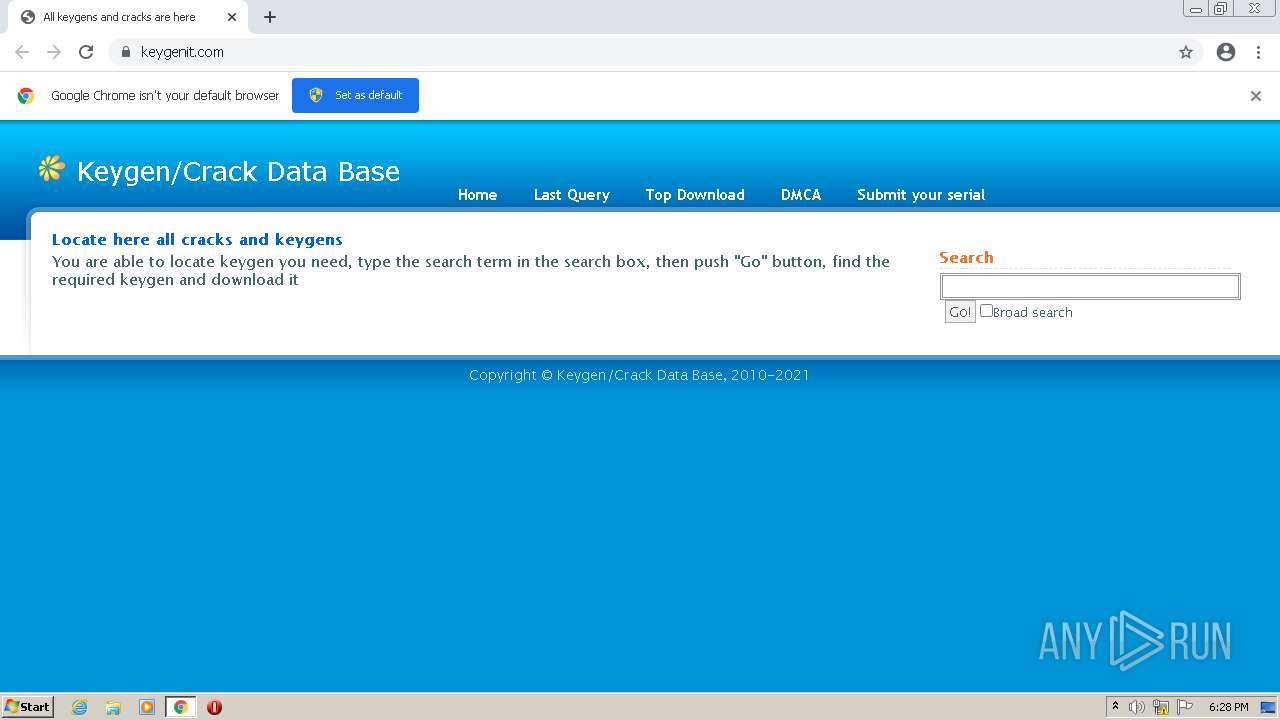The height and width of the screenshot is (720, 1280).
Task: Enable the Broad search checkbox
Action: 986,311
